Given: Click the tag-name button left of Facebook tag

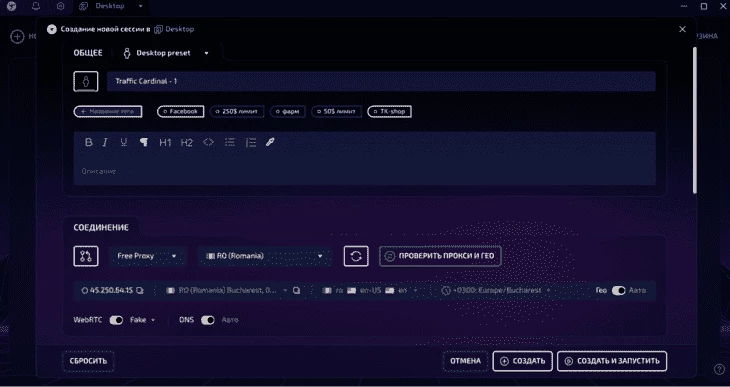Looking at the screenshot, I should pyautogui.click(x=108, y=112).
